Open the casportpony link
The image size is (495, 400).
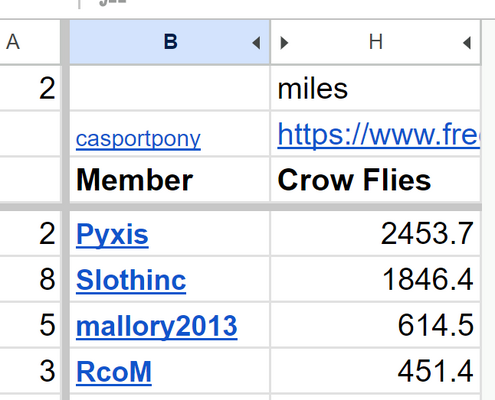(138, 139)
